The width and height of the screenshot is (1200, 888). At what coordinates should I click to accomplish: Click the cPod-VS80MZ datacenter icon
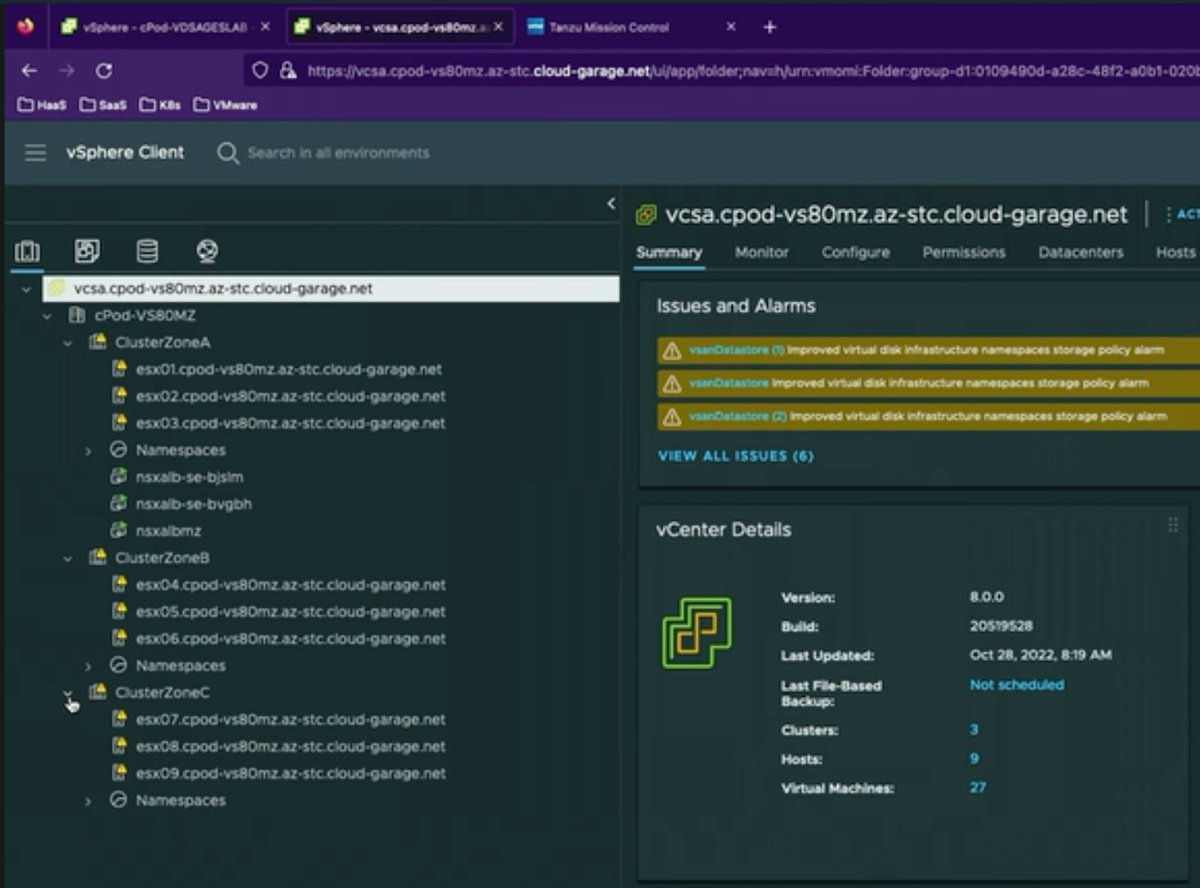click(x=76, y=315)
